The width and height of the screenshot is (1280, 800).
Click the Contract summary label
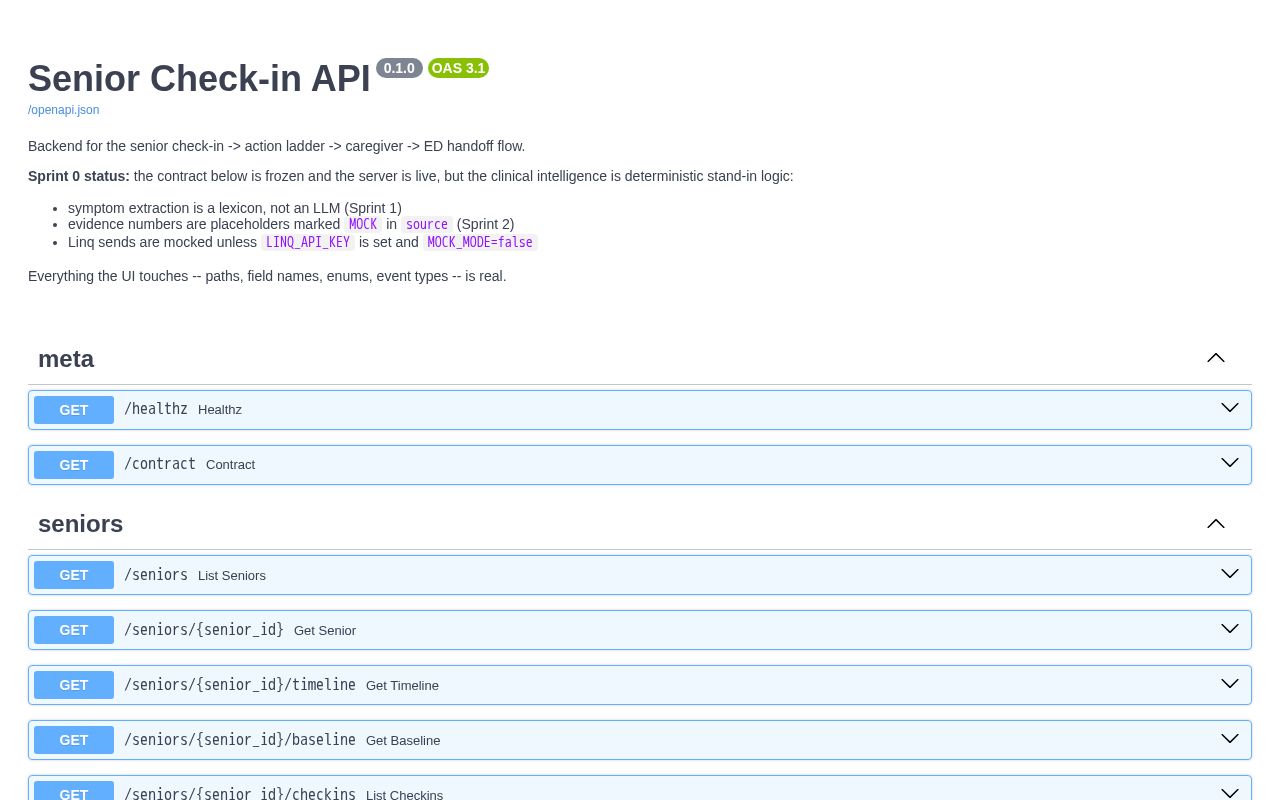pos(231,465)
